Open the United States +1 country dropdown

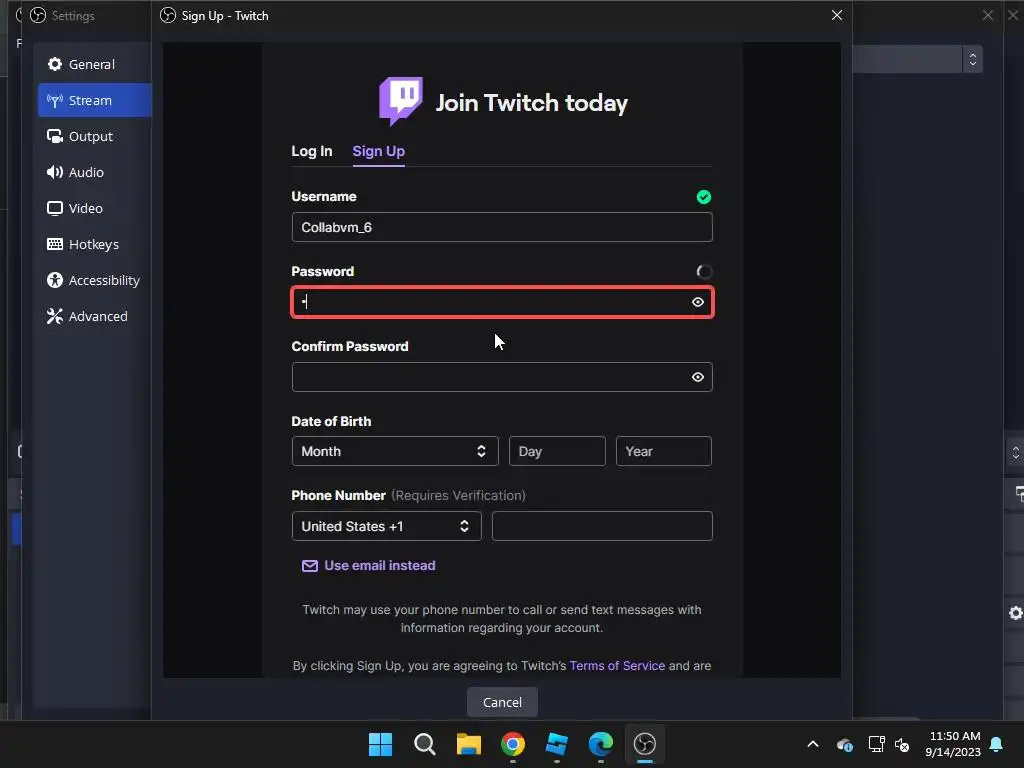[386, 526]
